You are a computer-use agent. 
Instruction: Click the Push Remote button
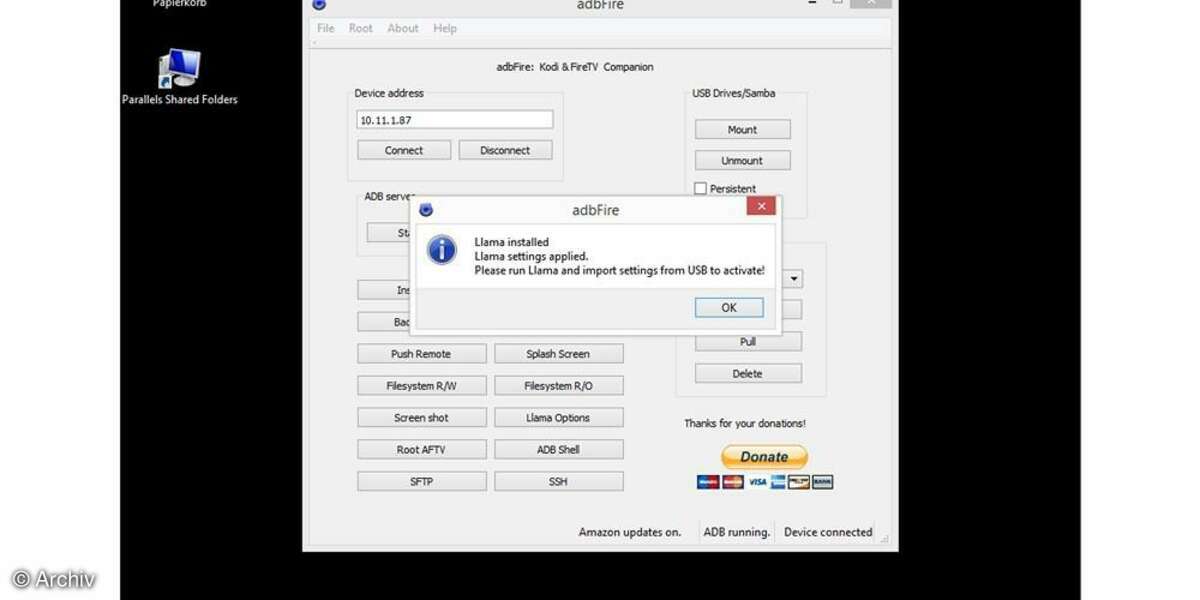tap(422, 354)
